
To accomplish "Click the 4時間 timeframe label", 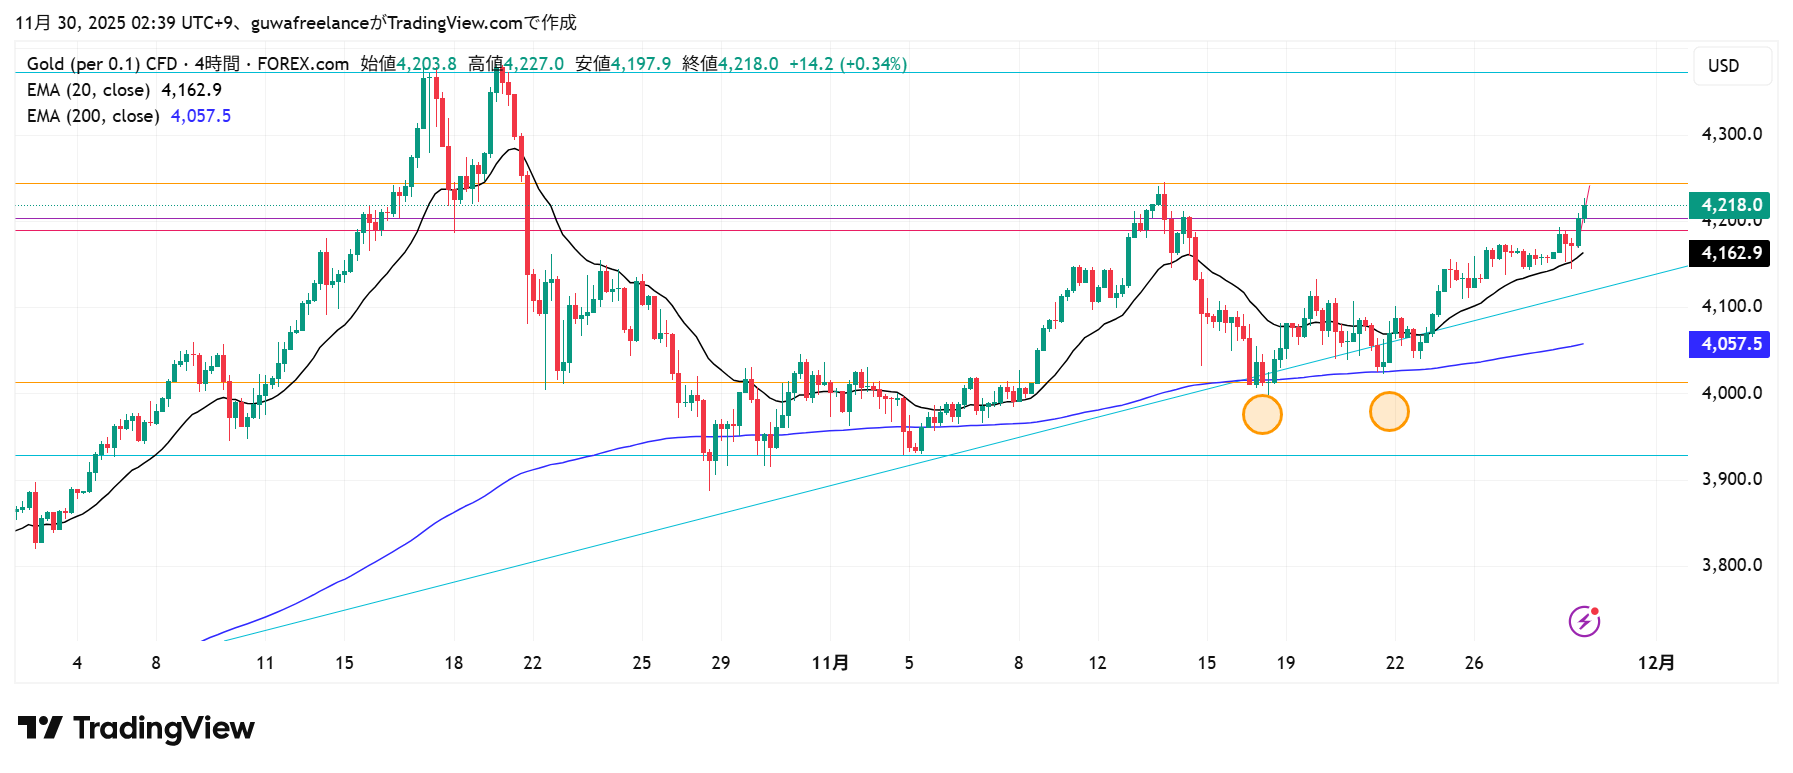I will 217,64.
